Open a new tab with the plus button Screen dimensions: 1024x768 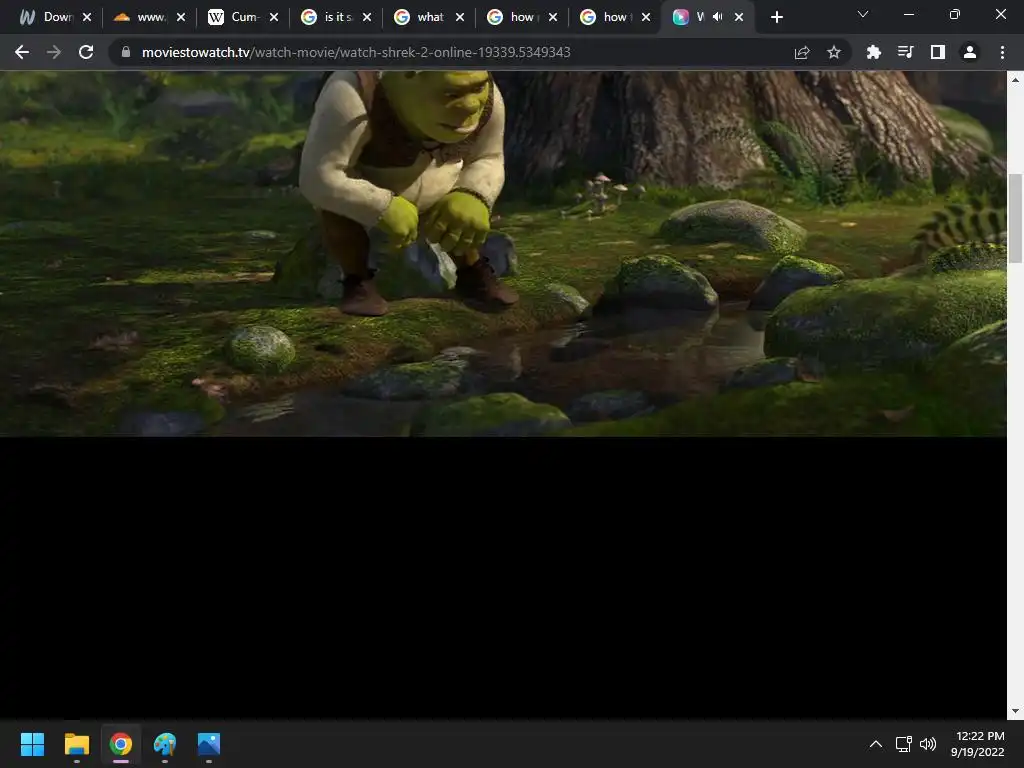pyautogui.click(x=776, y=17)
